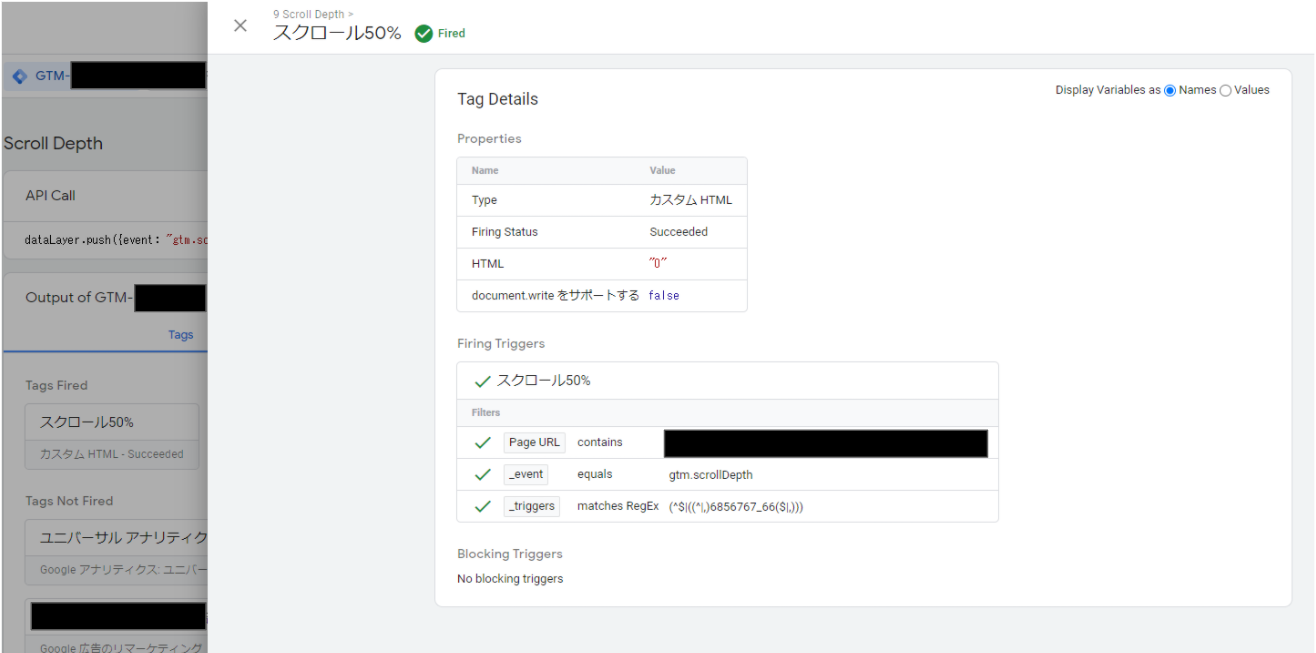Click the checkmark in Page URL filter row
The image size is (1316, 653).
click(483, 443)
